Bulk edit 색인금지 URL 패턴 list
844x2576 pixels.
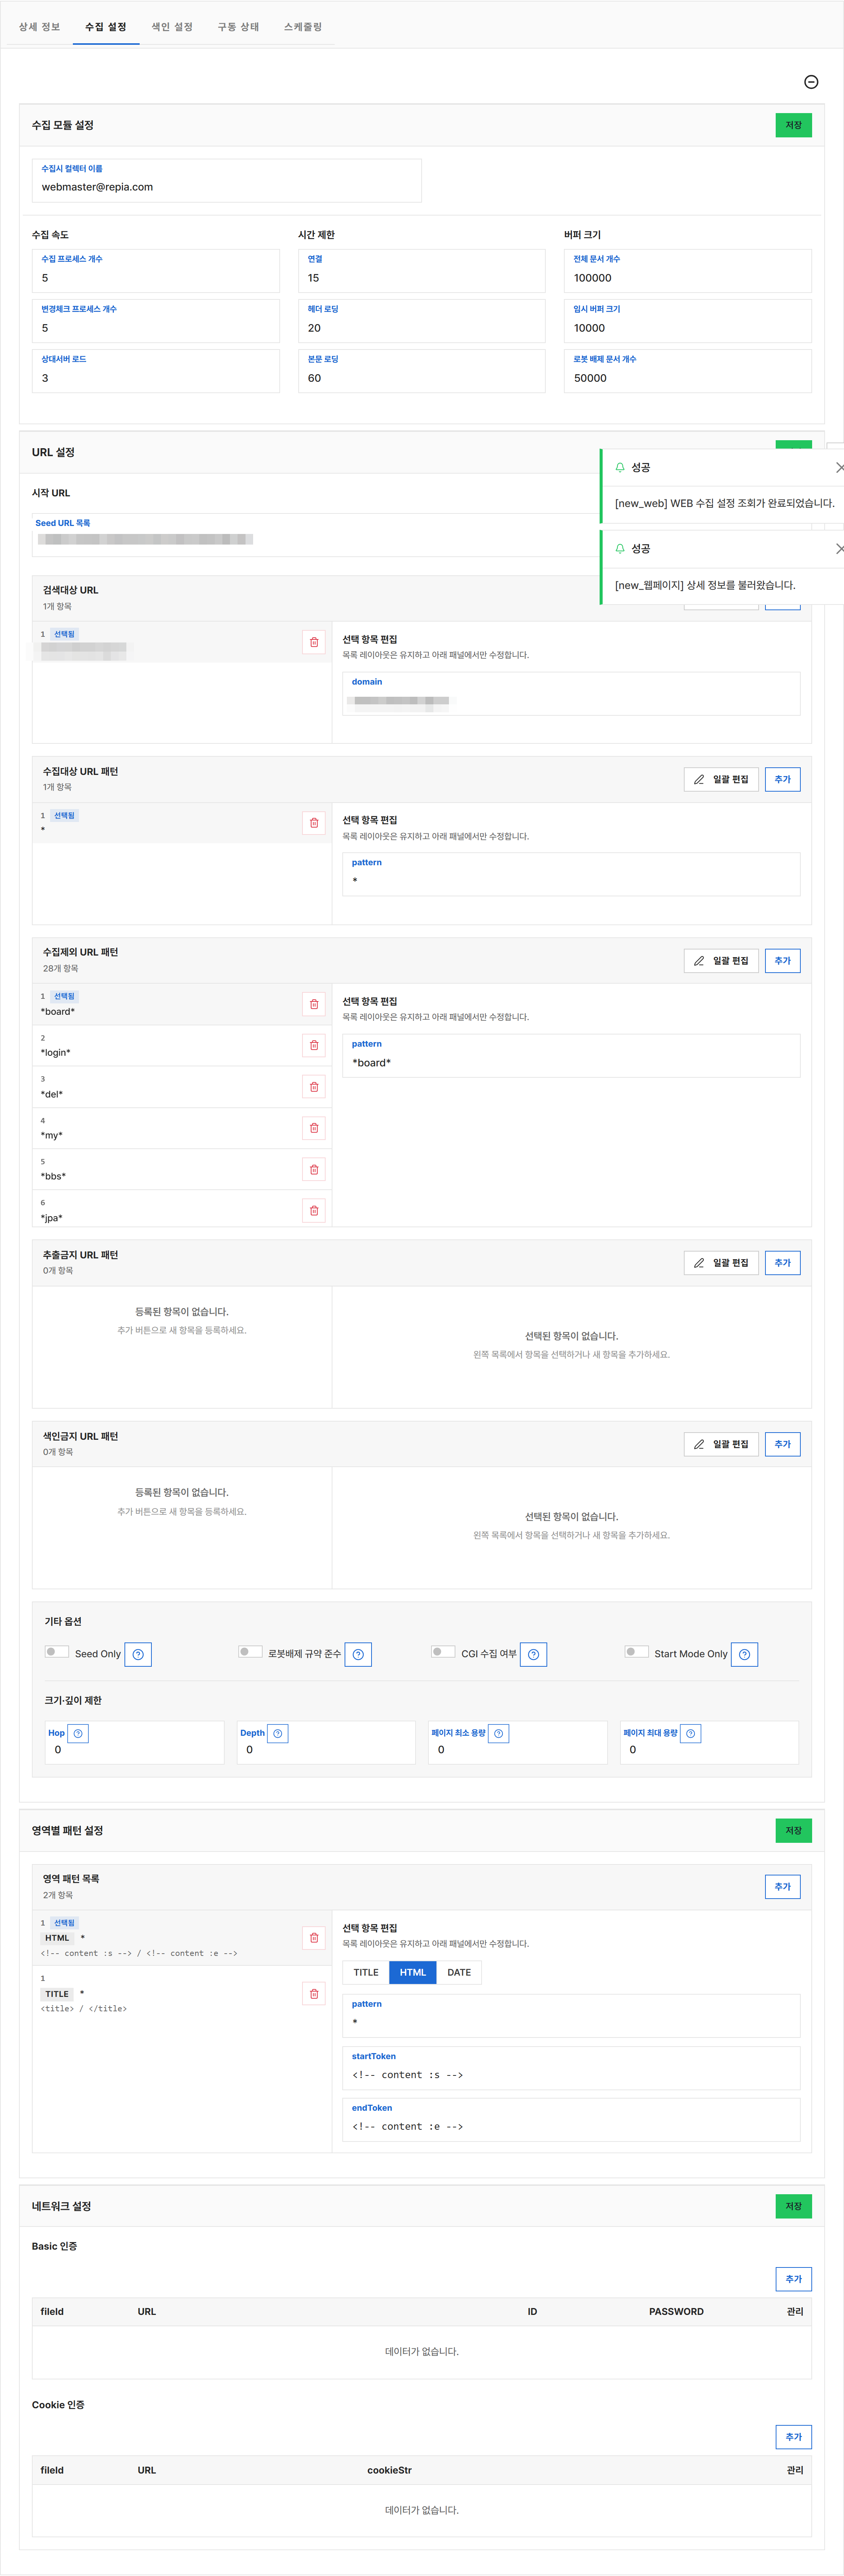click(721, 1444)
